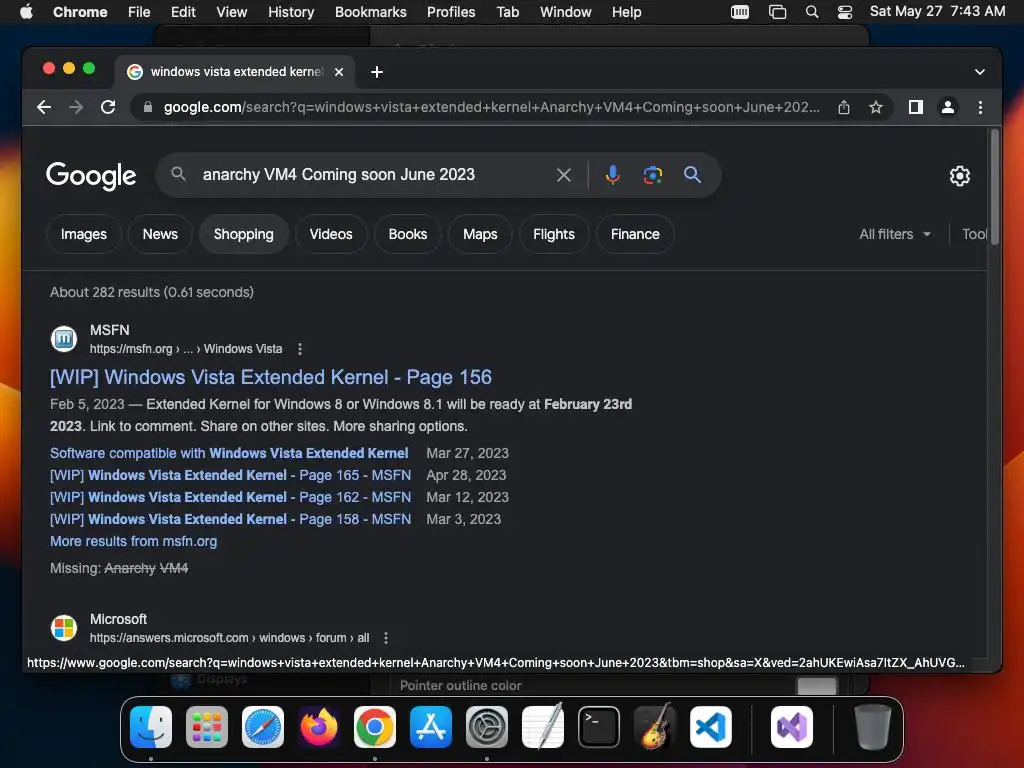The width and height of the screenshot is (1024, 768).
Task: Open the Page 165 - MSFN sublink
Action: [231, 475]
